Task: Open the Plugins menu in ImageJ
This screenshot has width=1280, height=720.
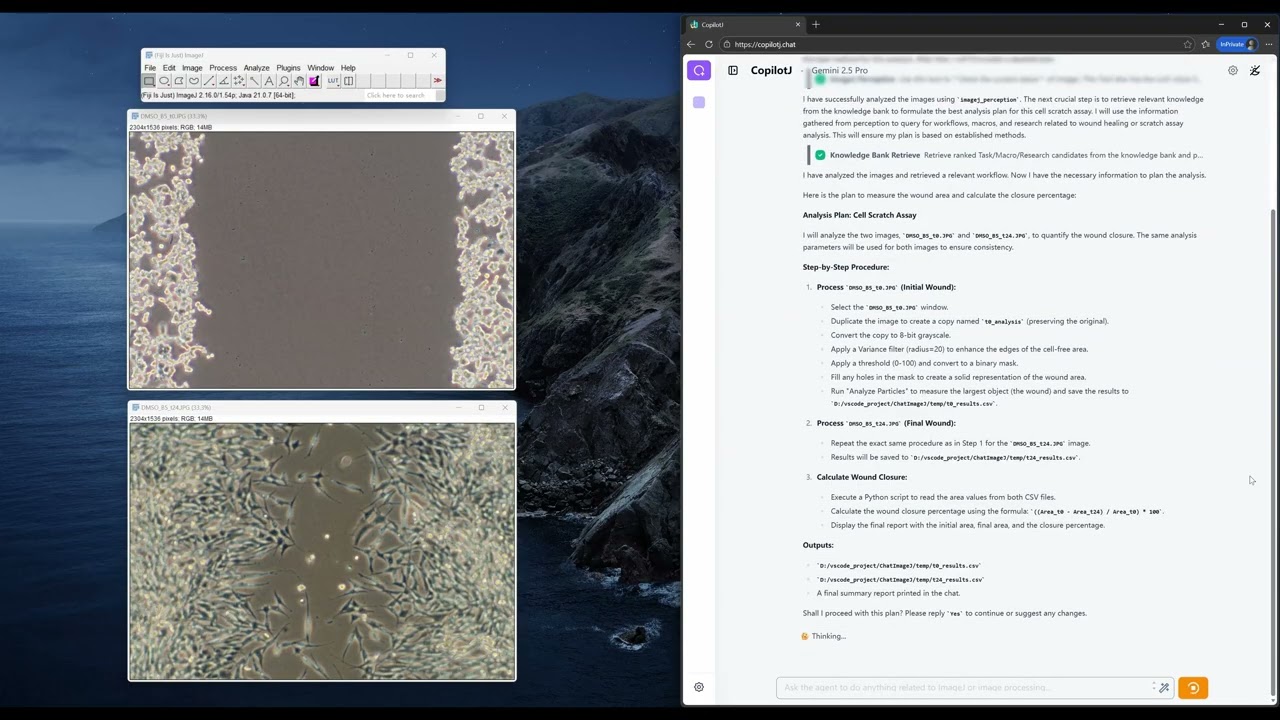Action: (288, 68)
